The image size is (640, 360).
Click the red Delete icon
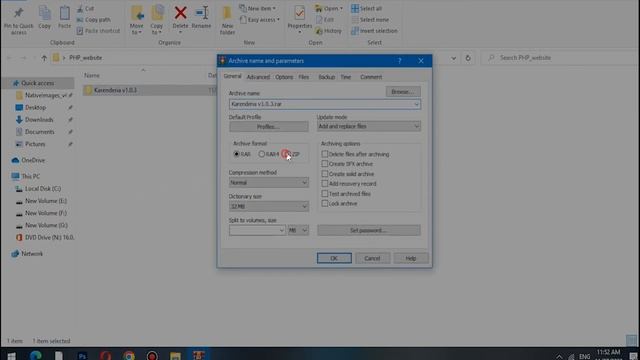click(180, 13)
